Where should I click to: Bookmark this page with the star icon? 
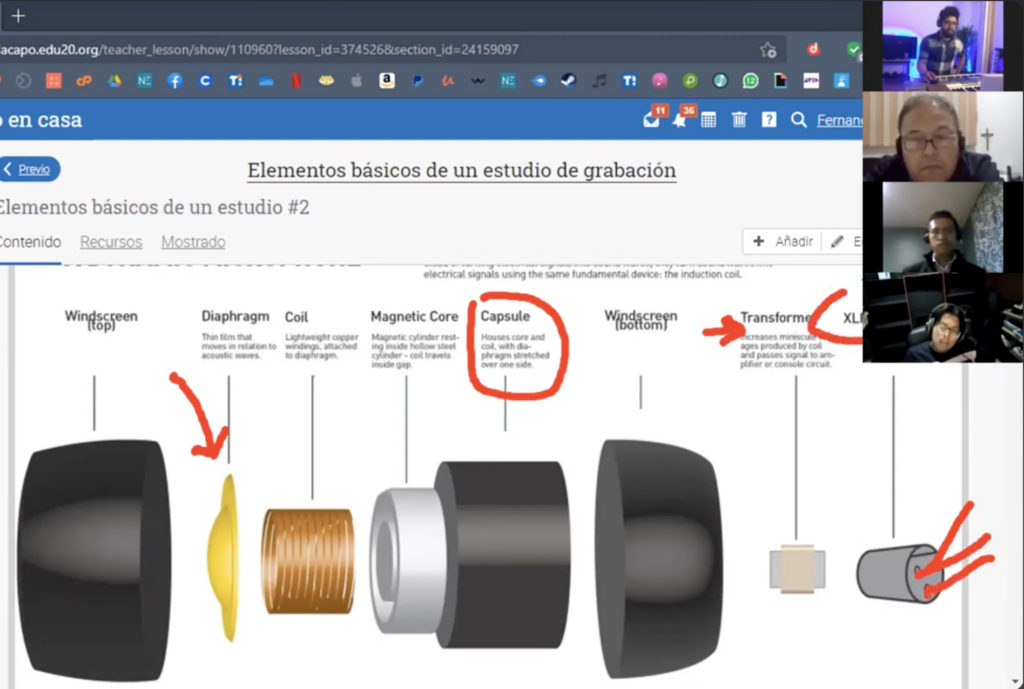(768, 50)
